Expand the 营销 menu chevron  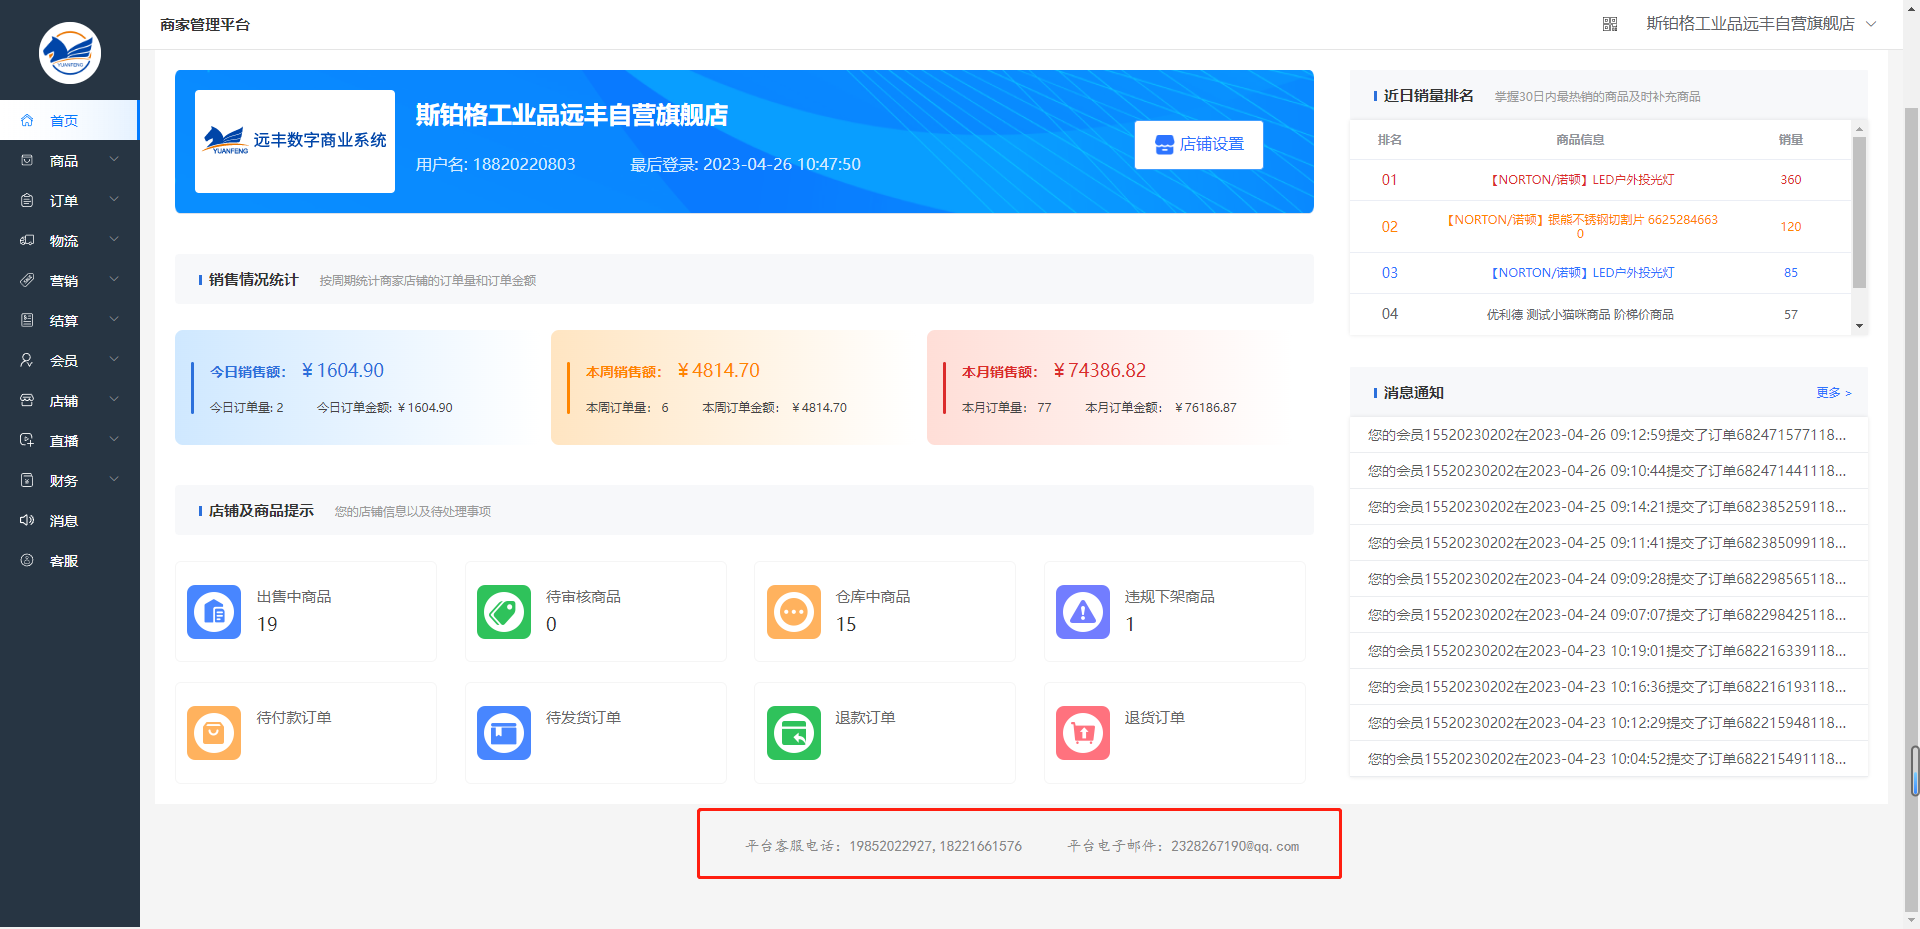(x=114, y=279)
